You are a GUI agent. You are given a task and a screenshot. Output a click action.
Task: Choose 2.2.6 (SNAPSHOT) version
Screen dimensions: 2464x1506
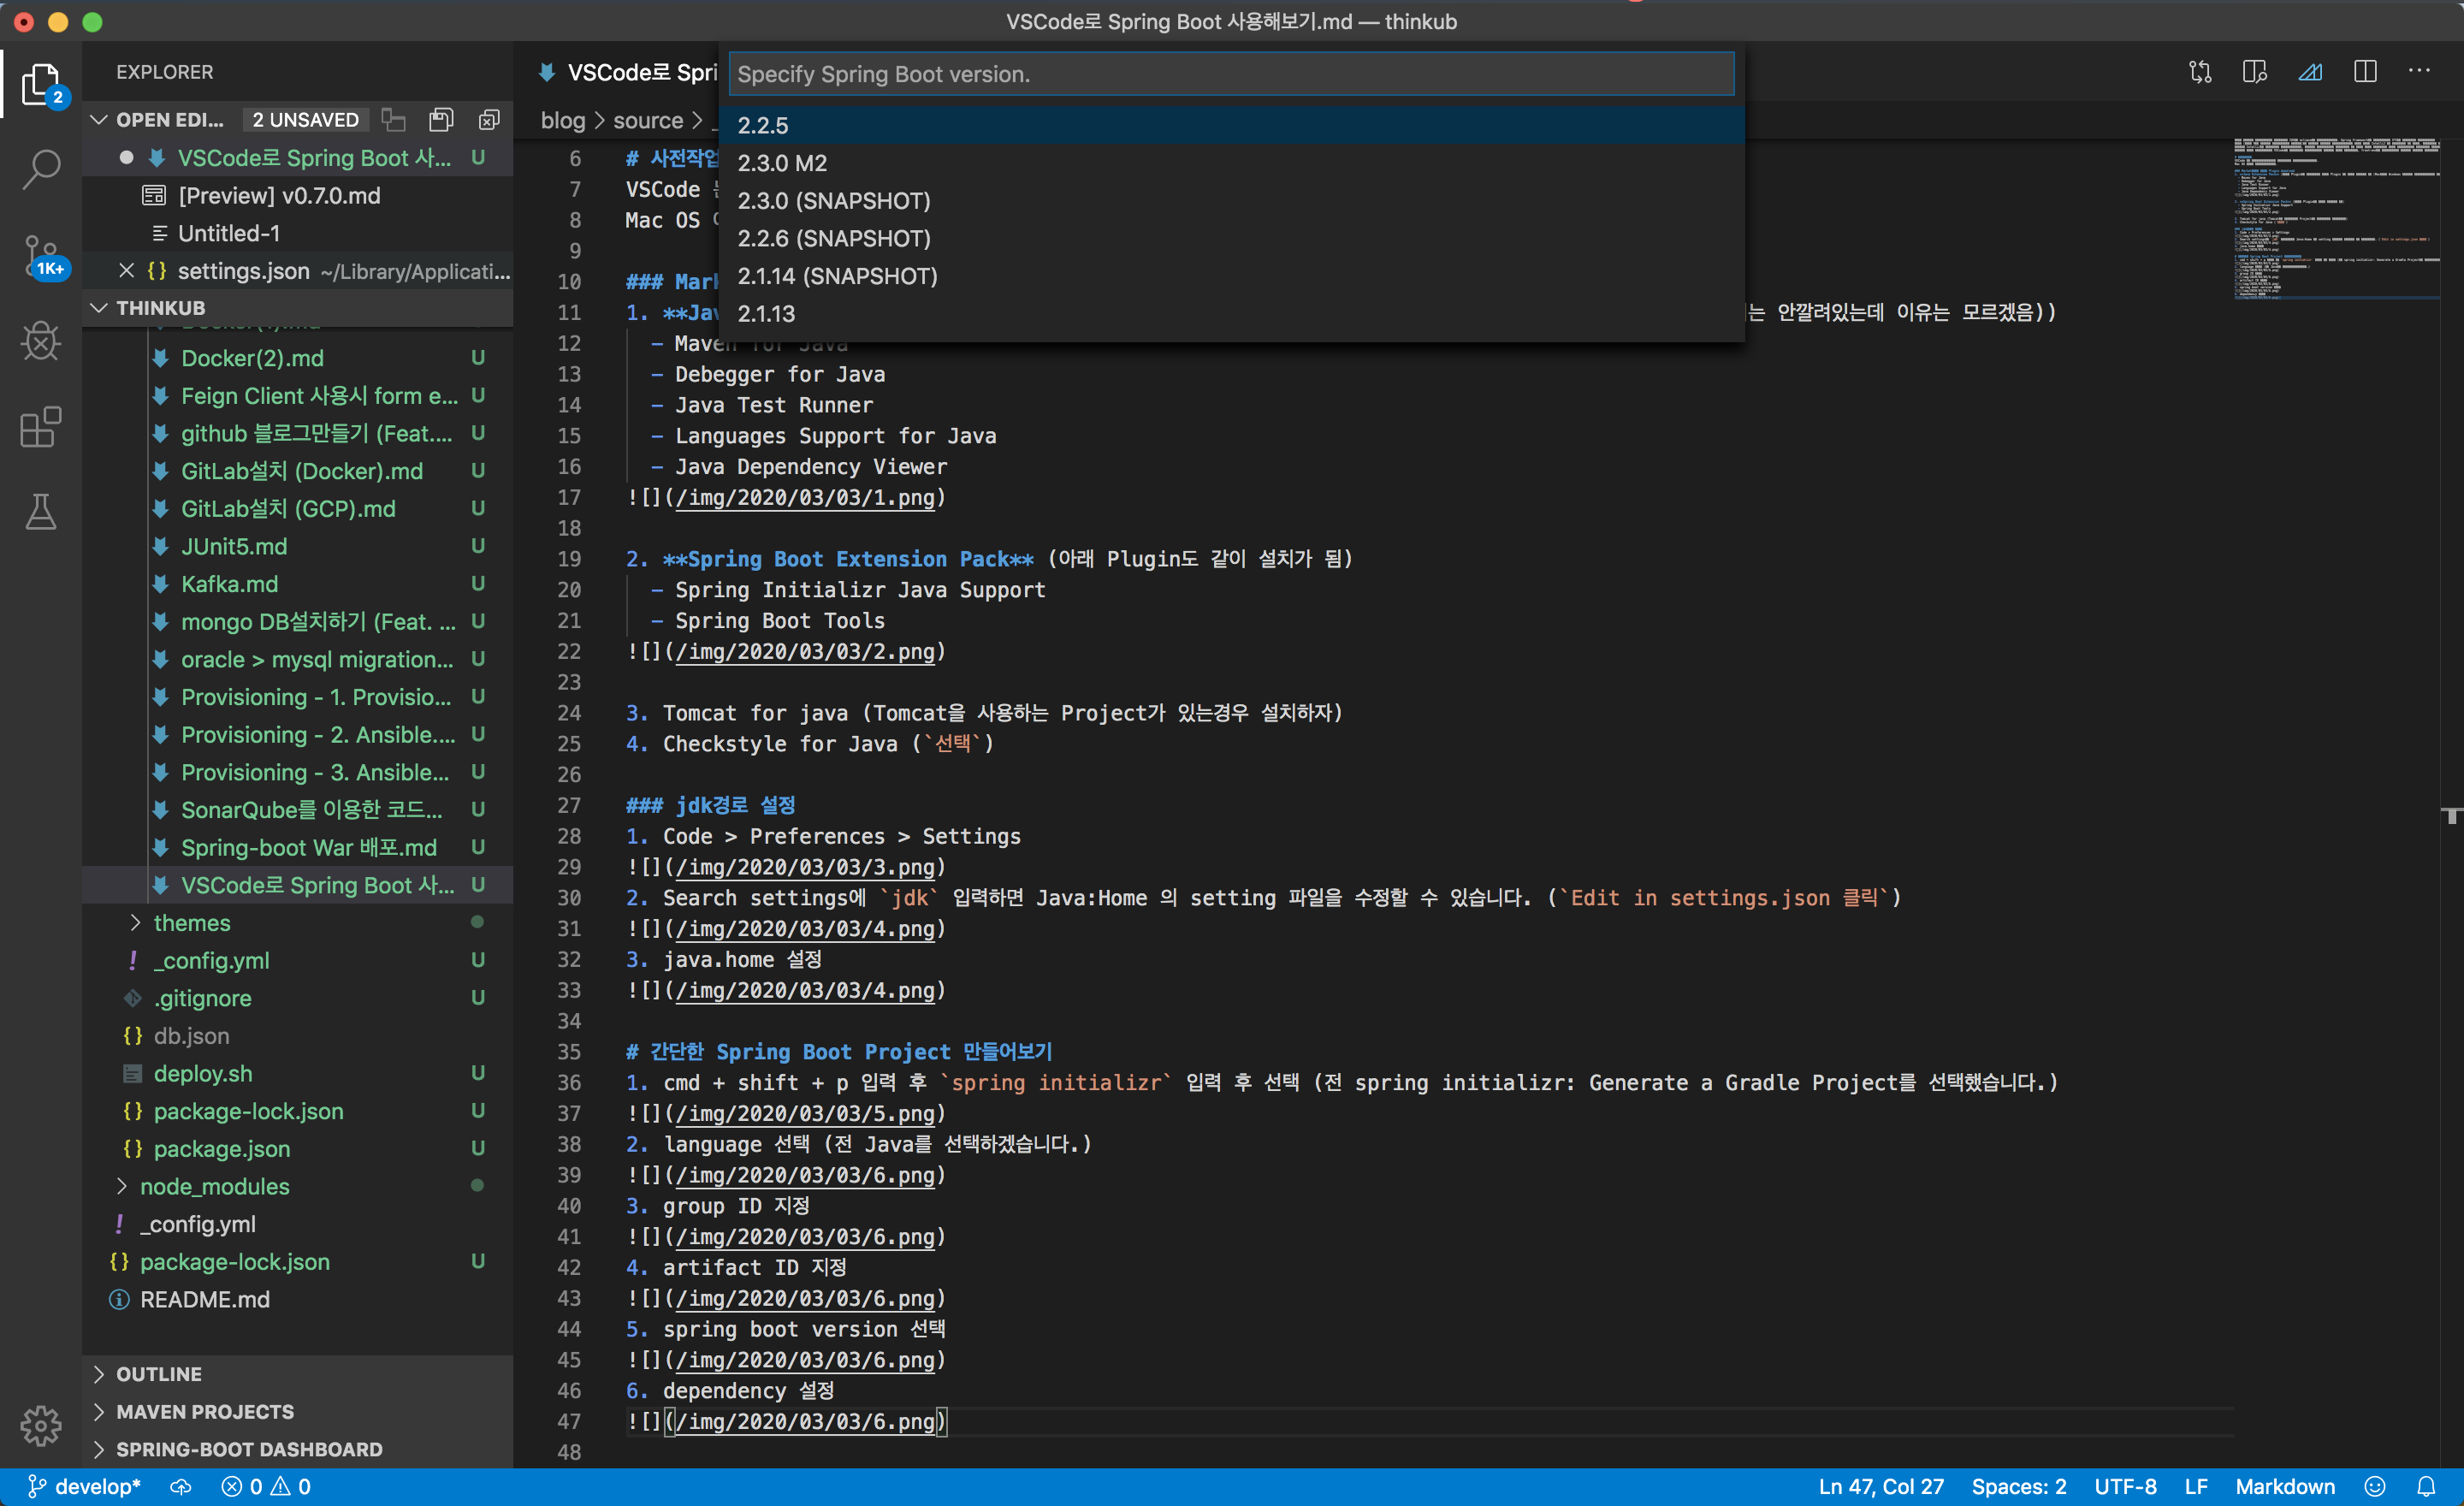pyautogui.click(x=1231, y=238)
